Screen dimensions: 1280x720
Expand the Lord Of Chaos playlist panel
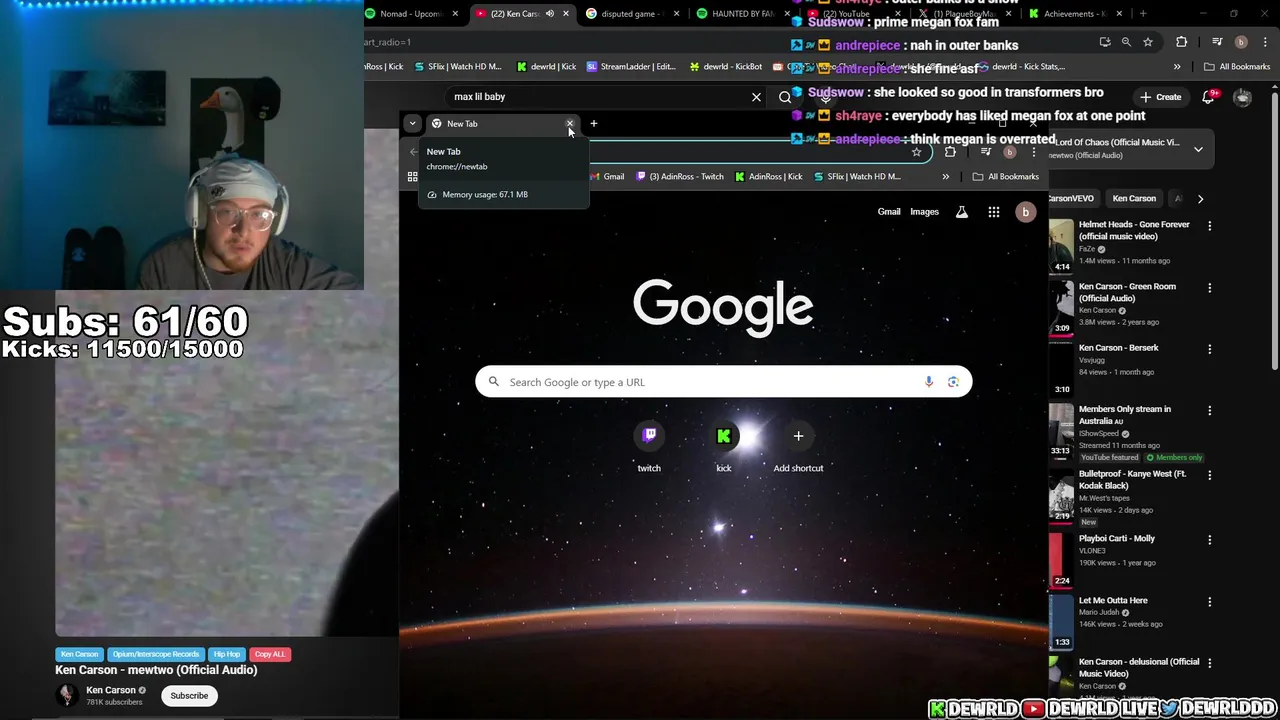(x=1198, y=149)
